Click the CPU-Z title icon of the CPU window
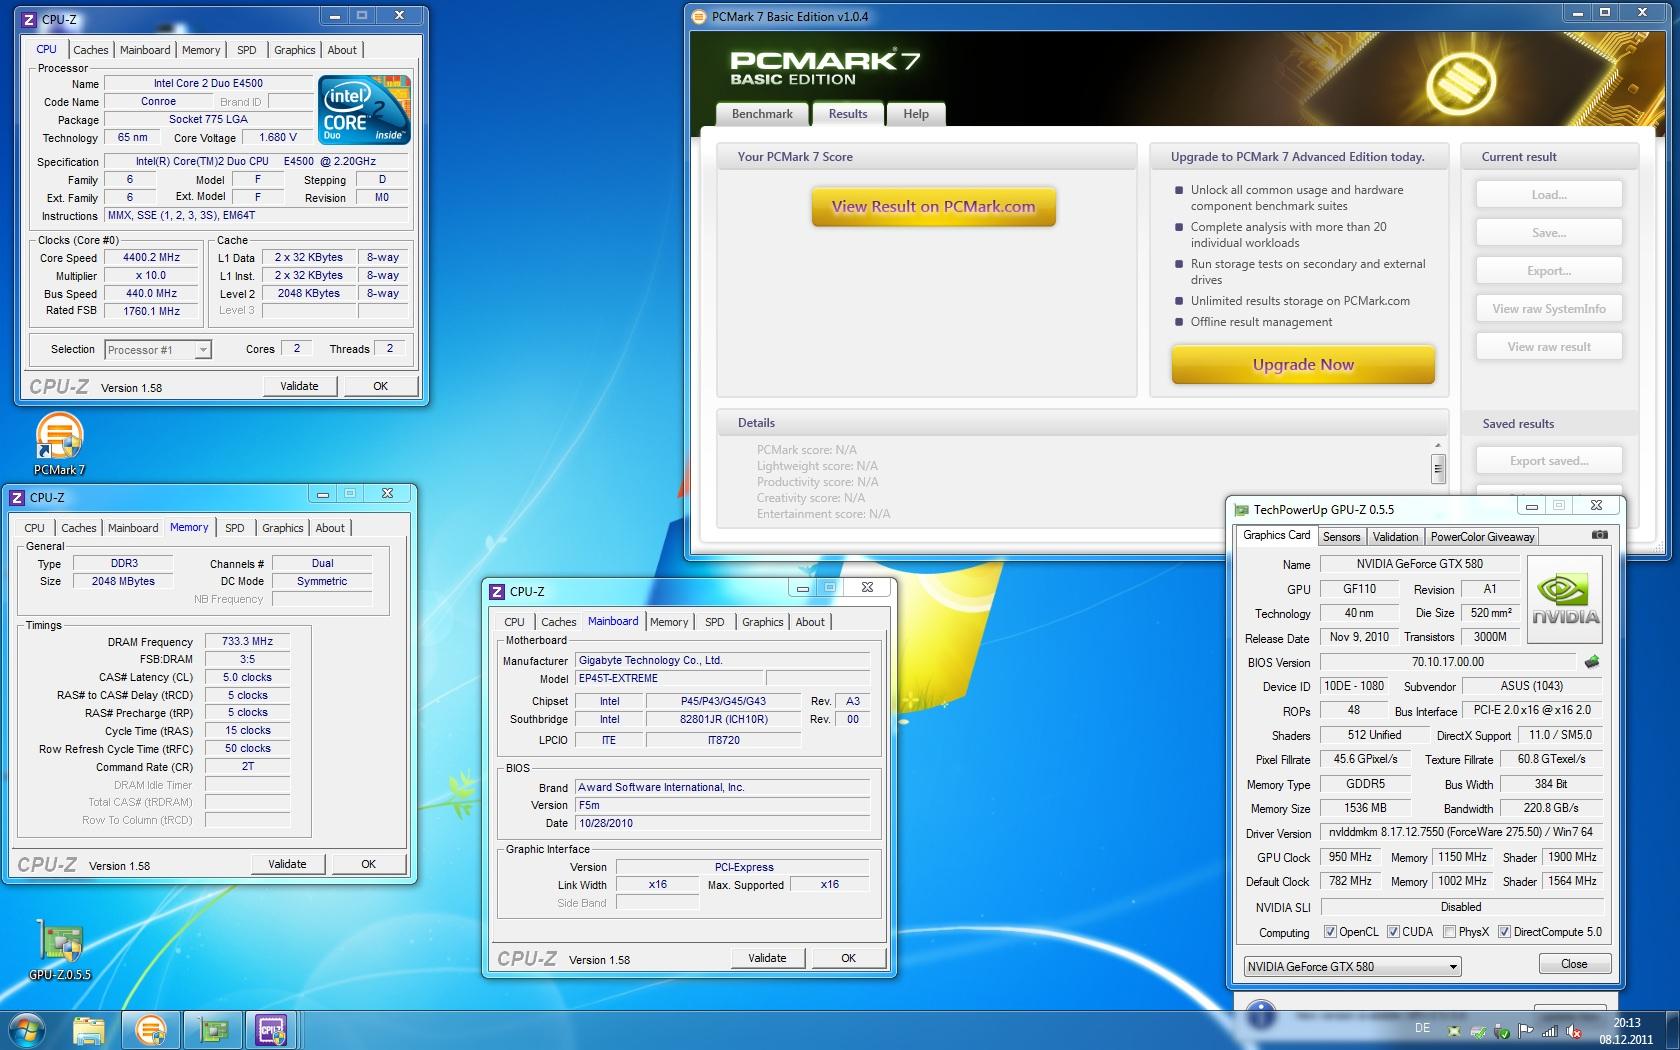The width and height of the screenshot is (1680, 1050). point(29,19)
